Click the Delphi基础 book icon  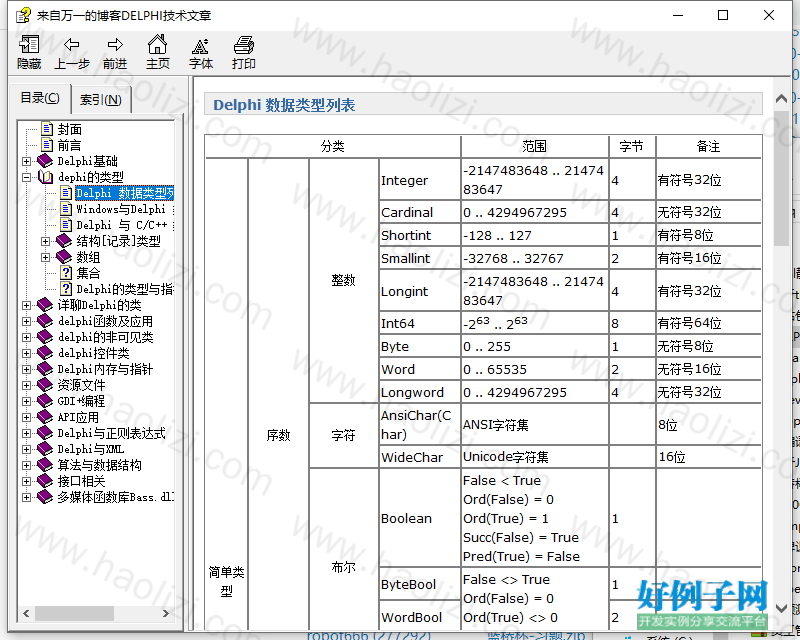click(45, 161)
